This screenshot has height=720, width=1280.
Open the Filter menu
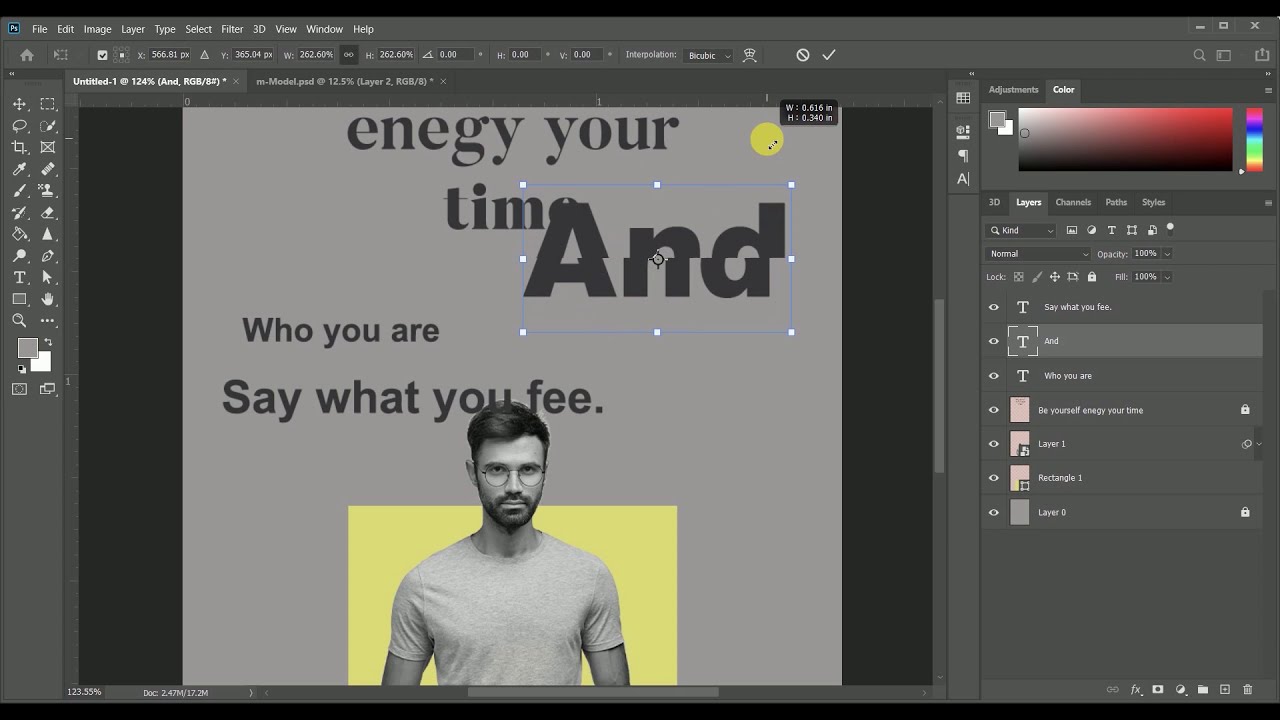click(x=232, y=29)
